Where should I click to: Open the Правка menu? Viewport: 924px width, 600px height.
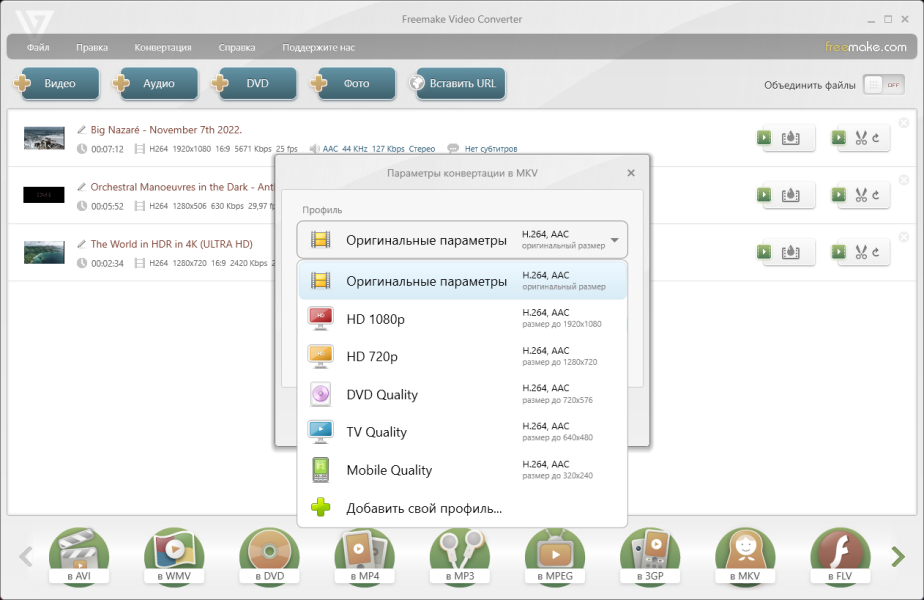91,47
